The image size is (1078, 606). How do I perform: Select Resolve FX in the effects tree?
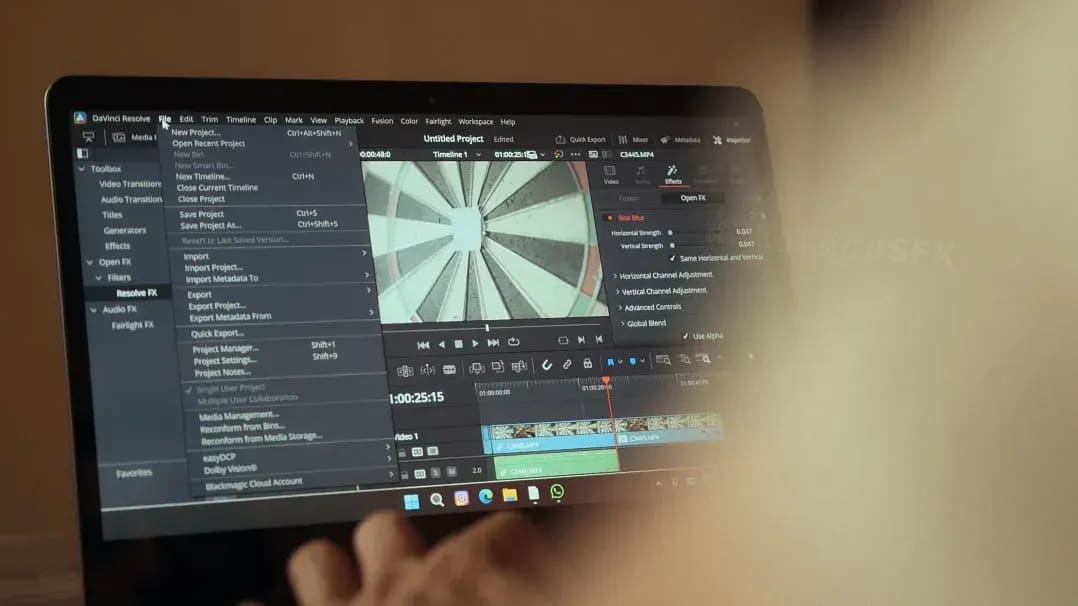(136, 293)
